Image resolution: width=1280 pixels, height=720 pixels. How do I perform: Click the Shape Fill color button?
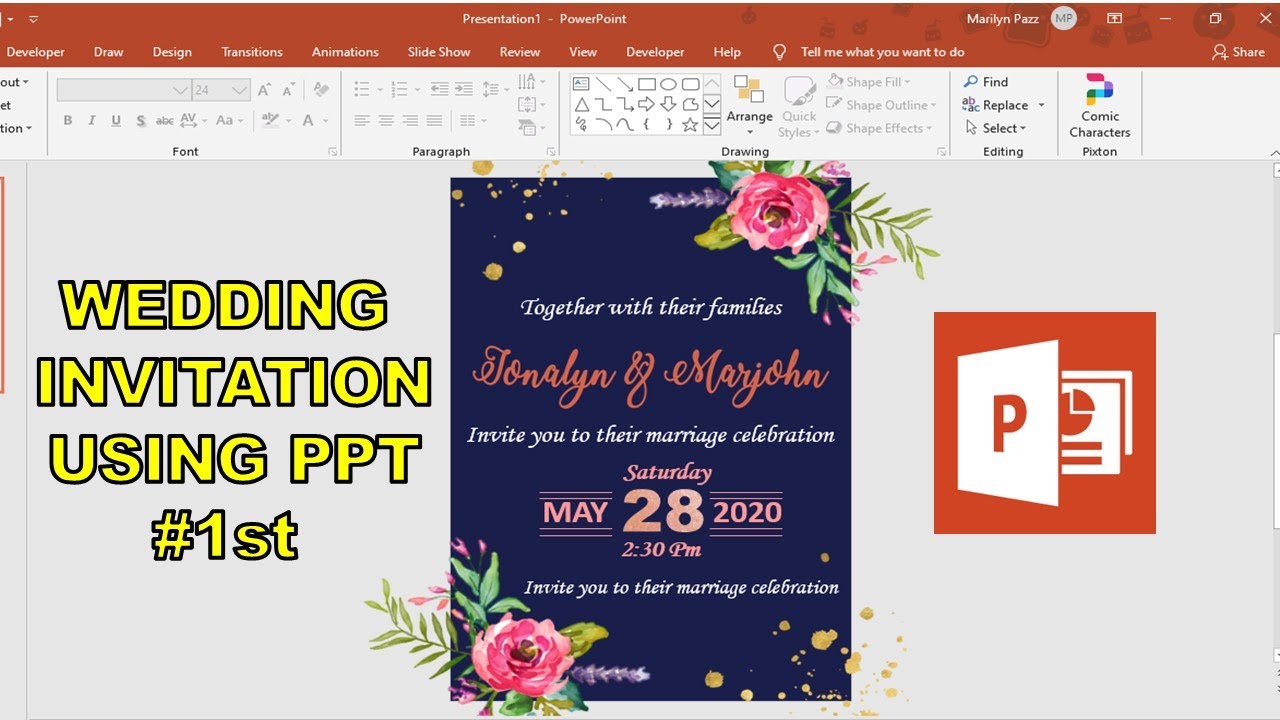coord(866,82)
